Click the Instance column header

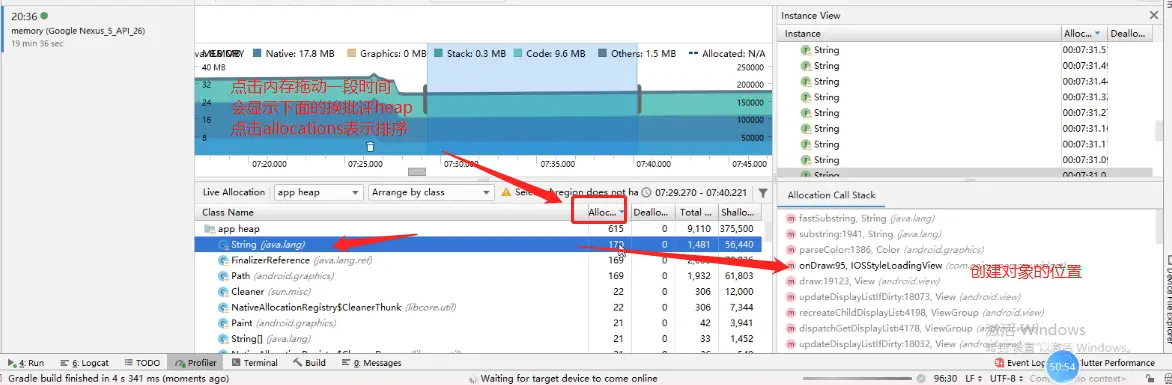[919, 34]
